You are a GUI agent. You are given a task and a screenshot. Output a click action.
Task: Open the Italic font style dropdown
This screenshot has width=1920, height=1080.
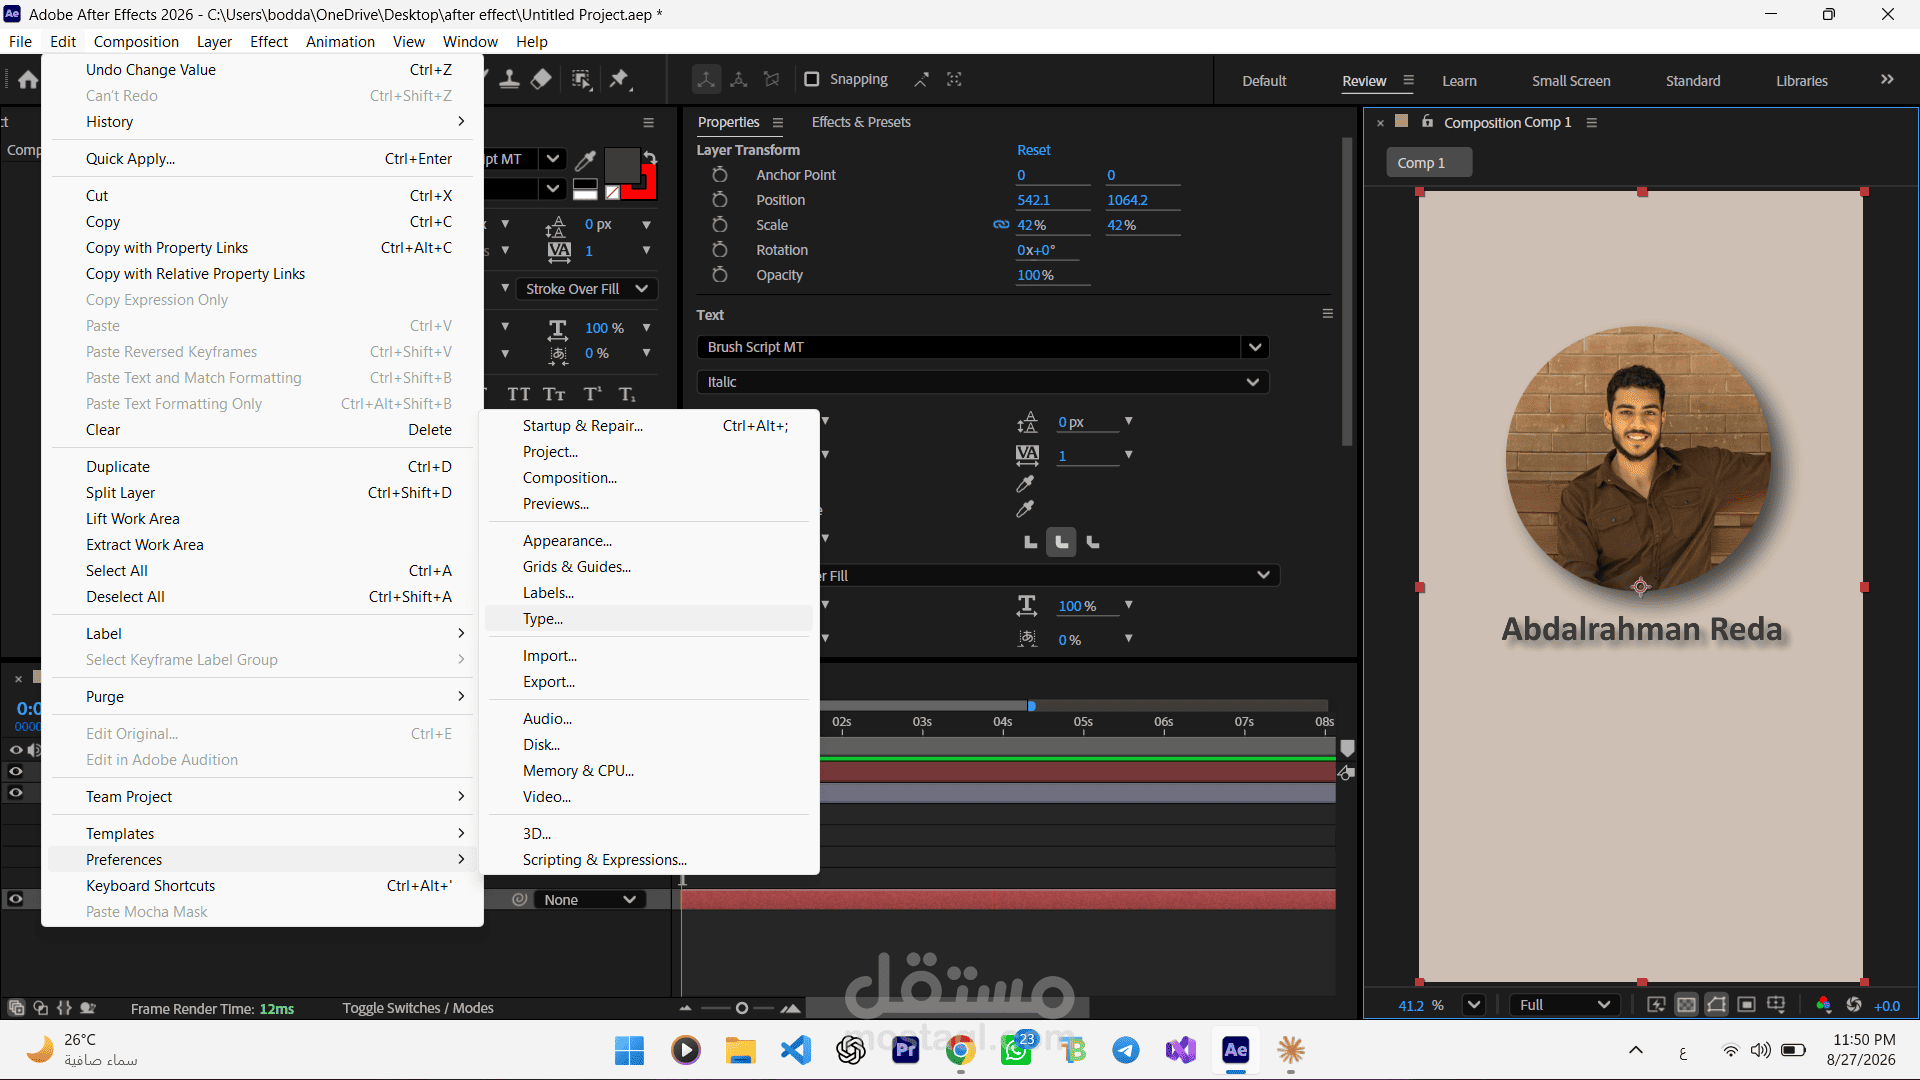pyautogui.click(x=982, y=382)
